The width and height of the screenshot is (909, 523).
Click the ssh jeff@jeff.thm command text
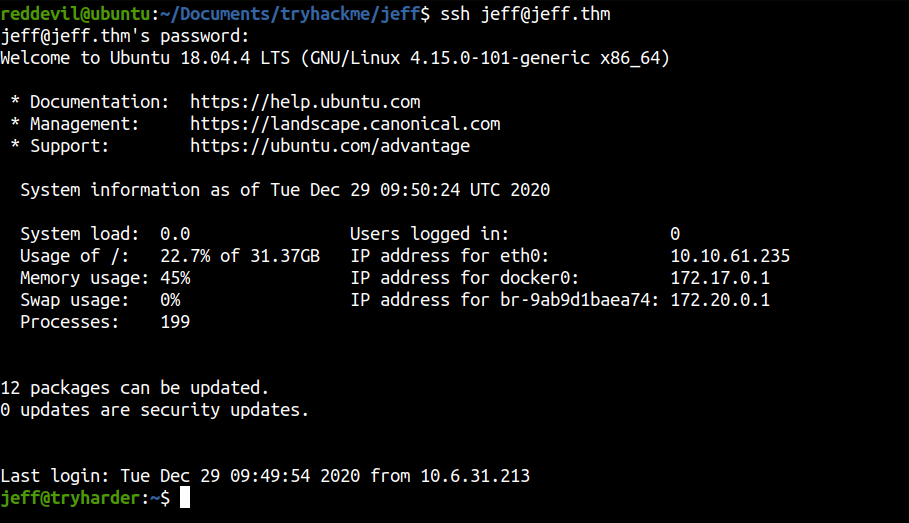pyautogui.click(x=525, y=14)
